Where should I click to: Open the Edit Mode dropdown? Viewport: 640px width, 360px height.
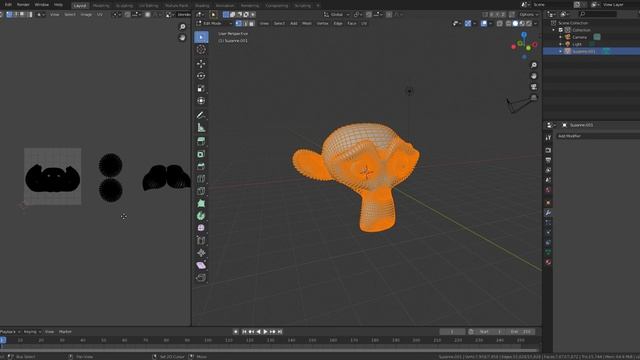pos(214,23)
